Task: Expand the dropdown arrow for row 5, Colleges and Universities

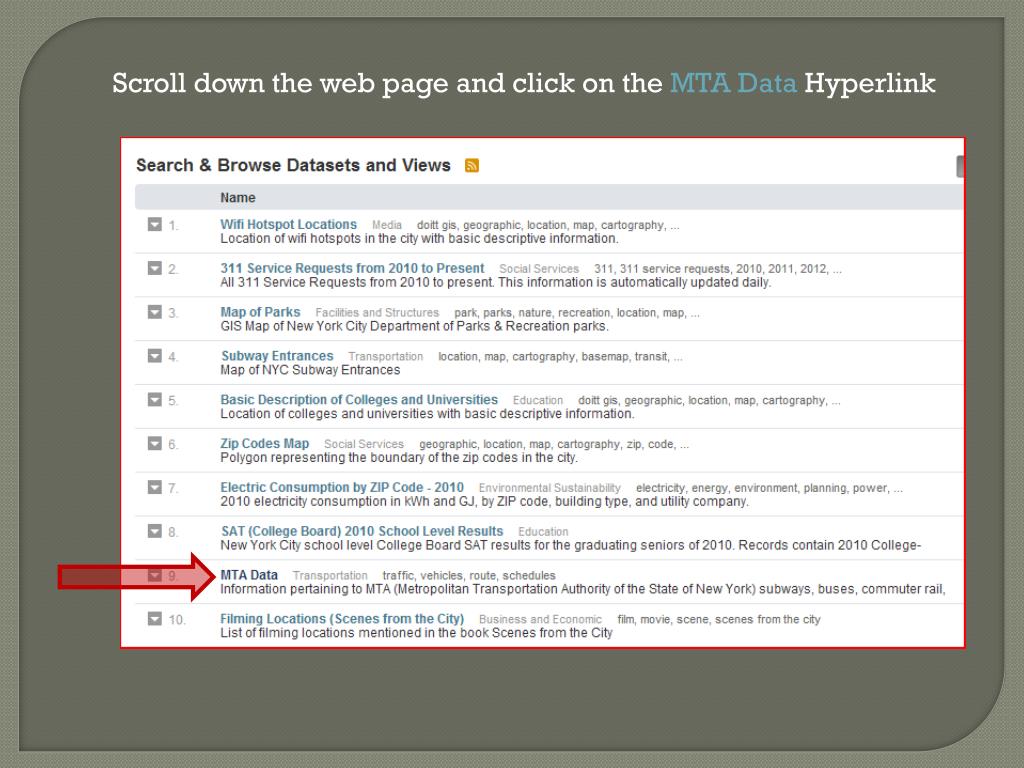Action: (155, 400)
